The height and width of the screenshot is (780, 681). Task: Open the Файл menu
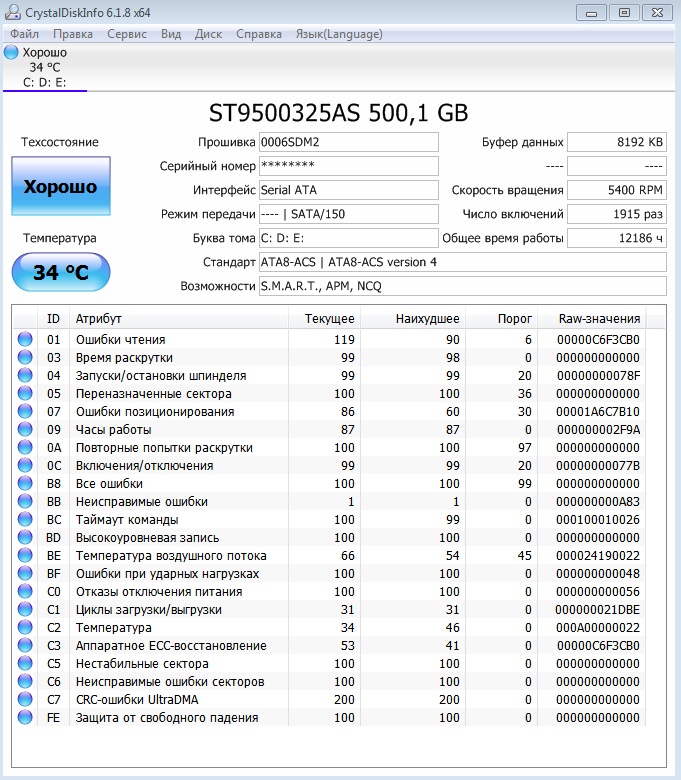point(25,34)
